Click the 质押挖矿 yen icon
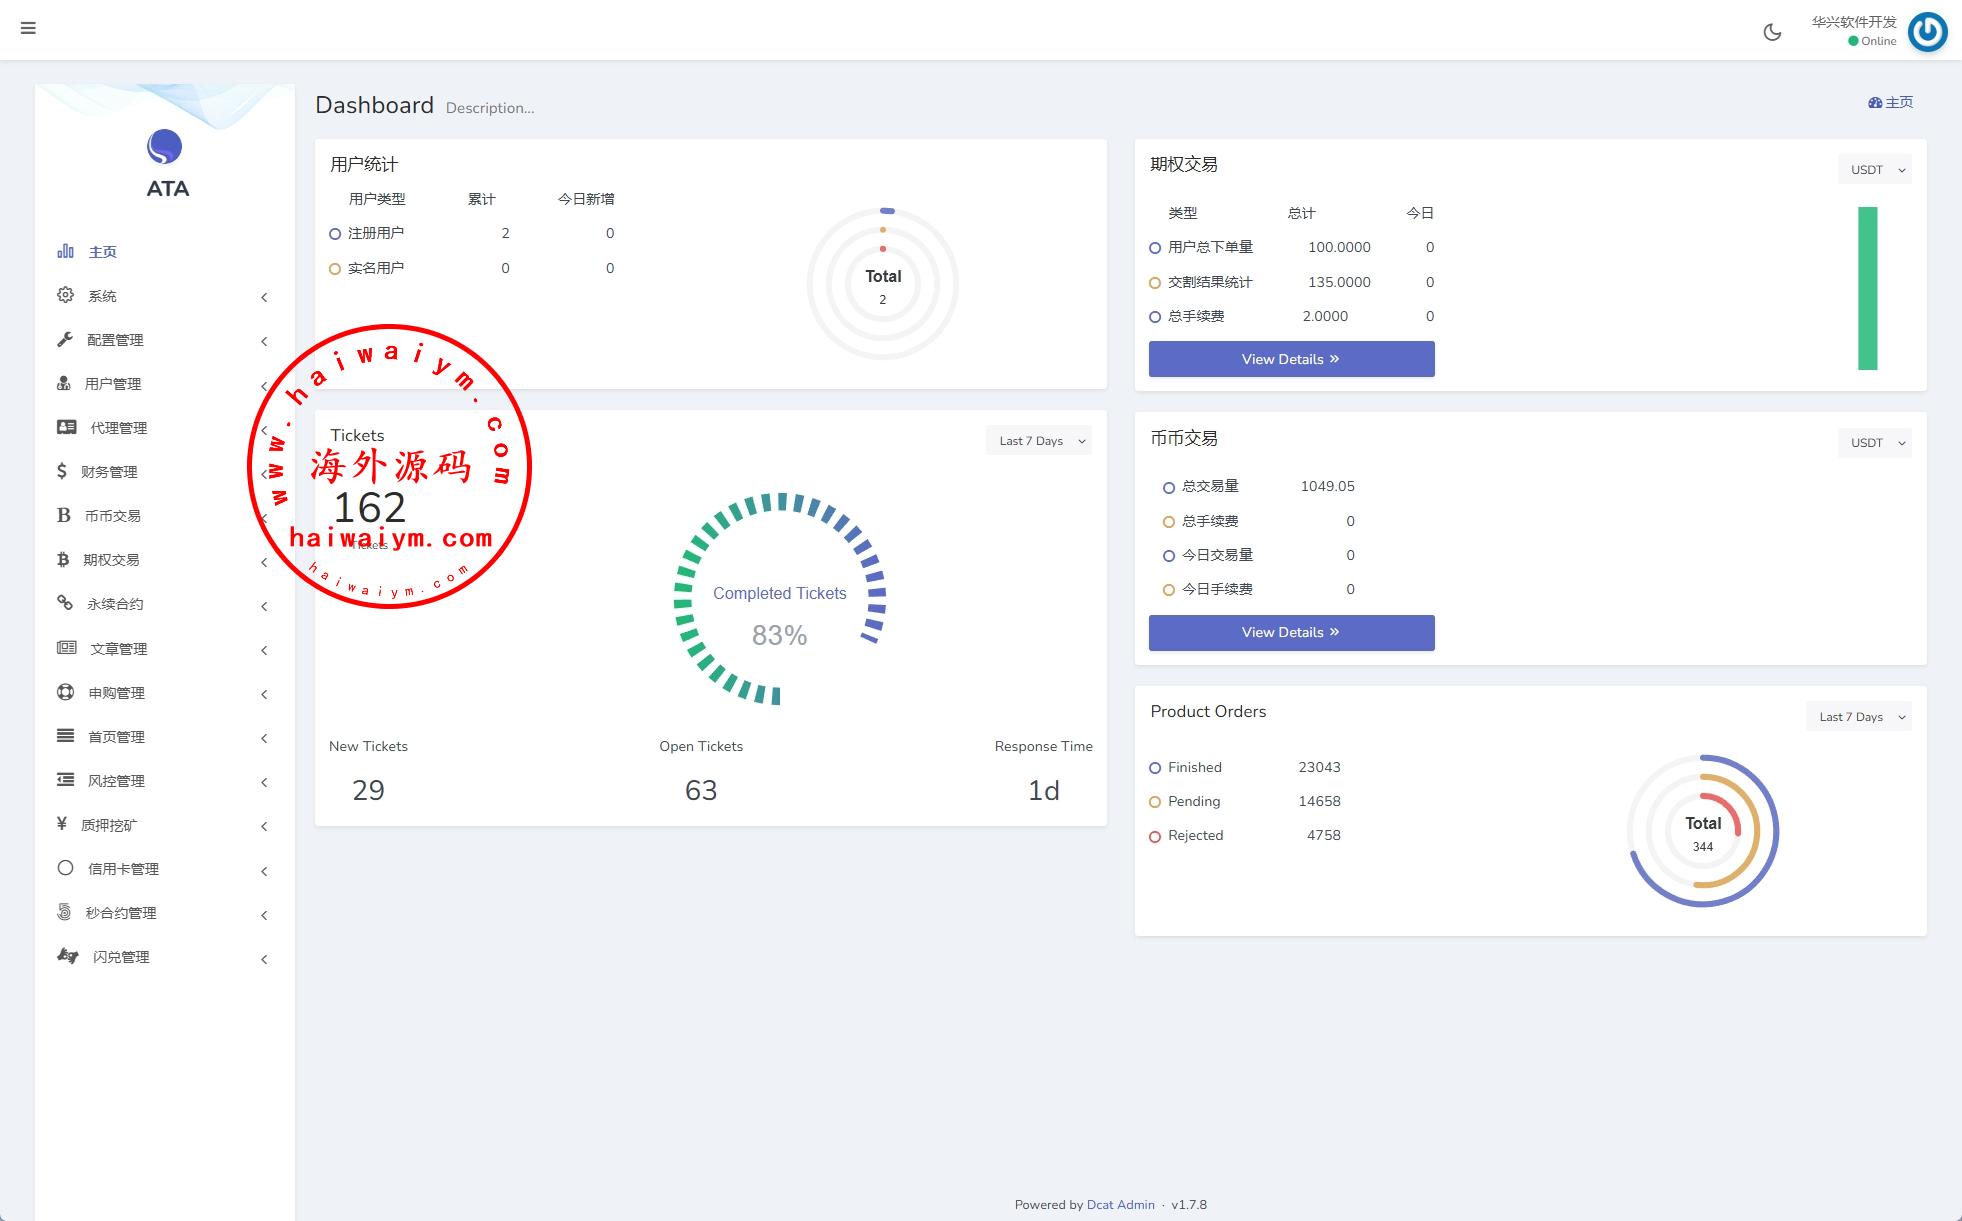 click(62, 824)
